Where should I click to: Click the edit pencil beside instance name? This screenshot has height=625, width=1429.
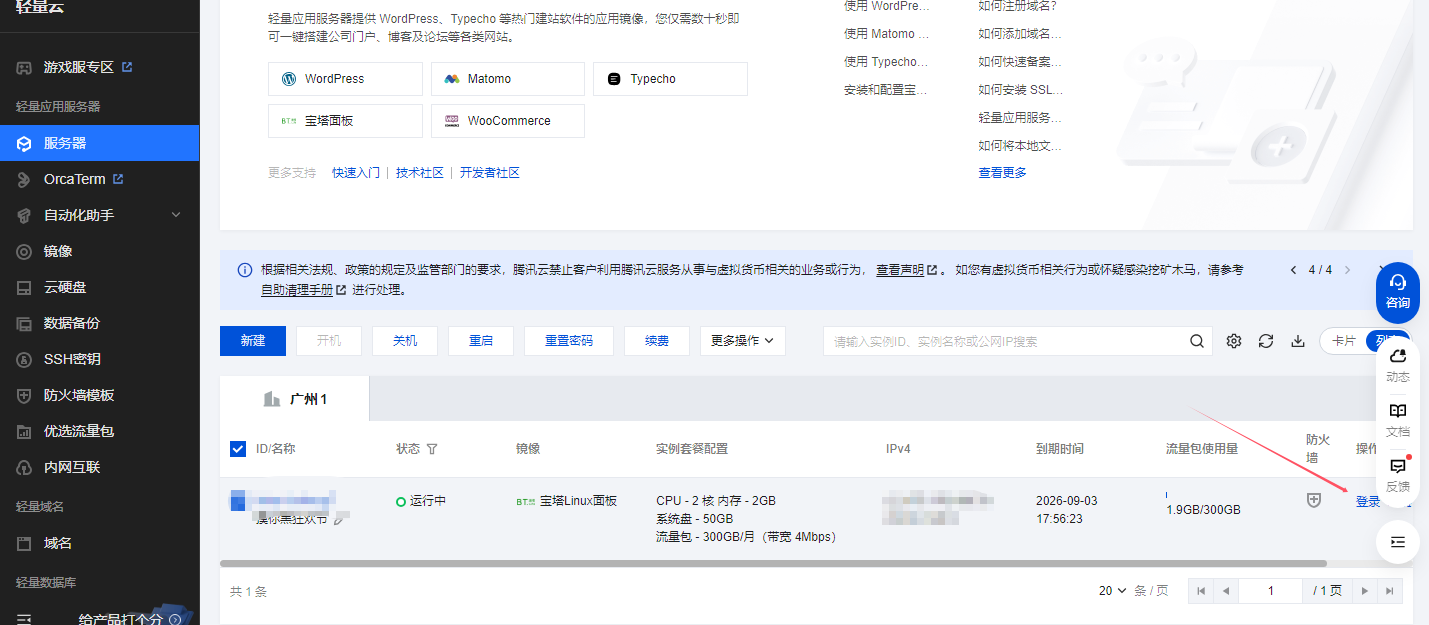(339, 520)
